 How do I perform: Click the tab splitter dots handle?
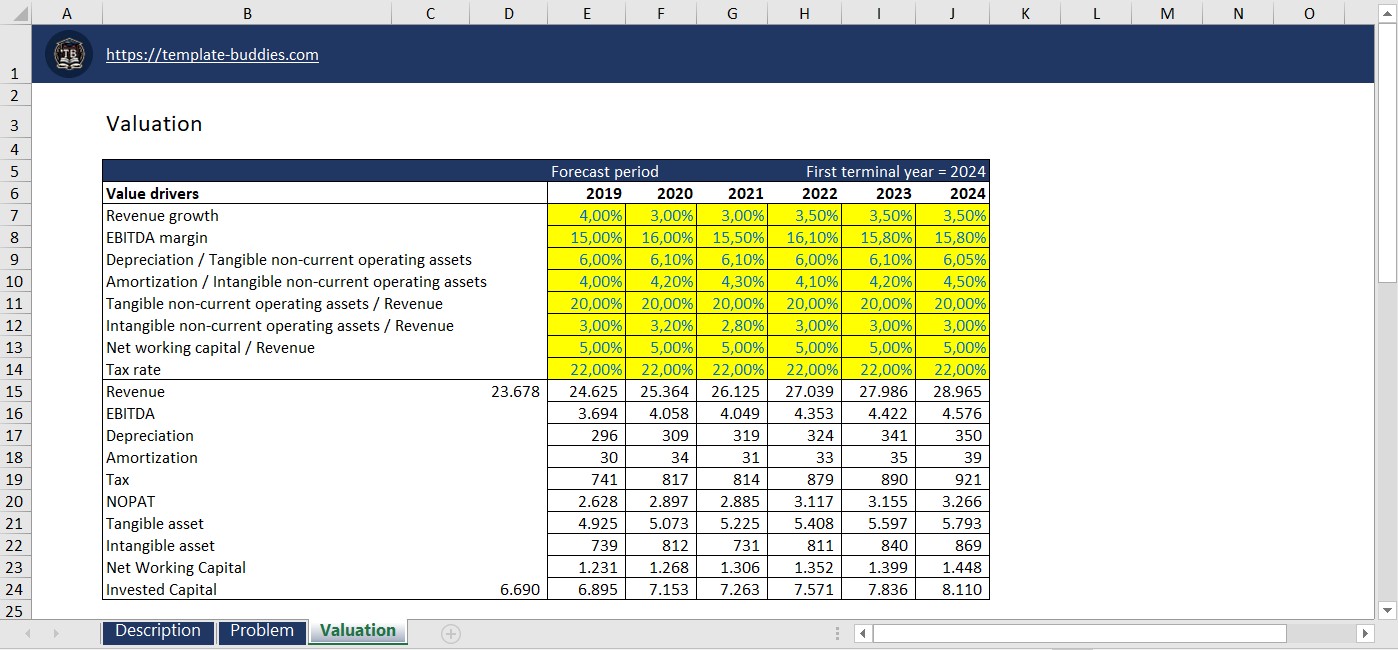pos(836,631)
